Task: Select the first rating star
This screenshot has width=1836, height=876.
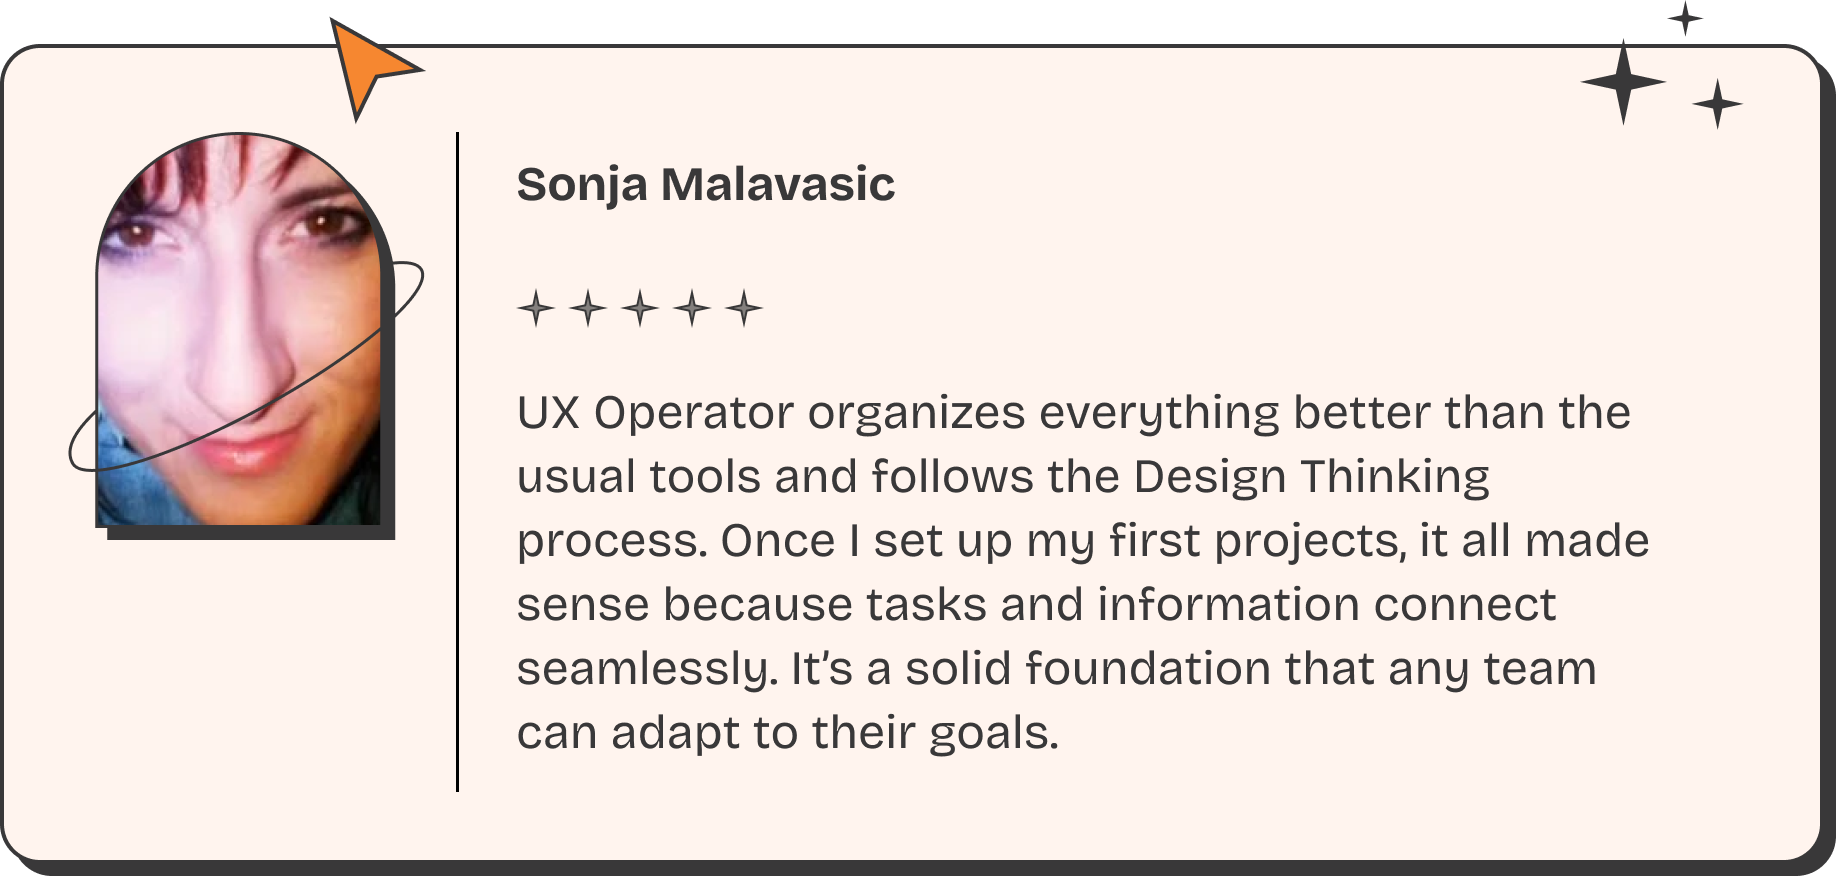Action: [536, 308]
